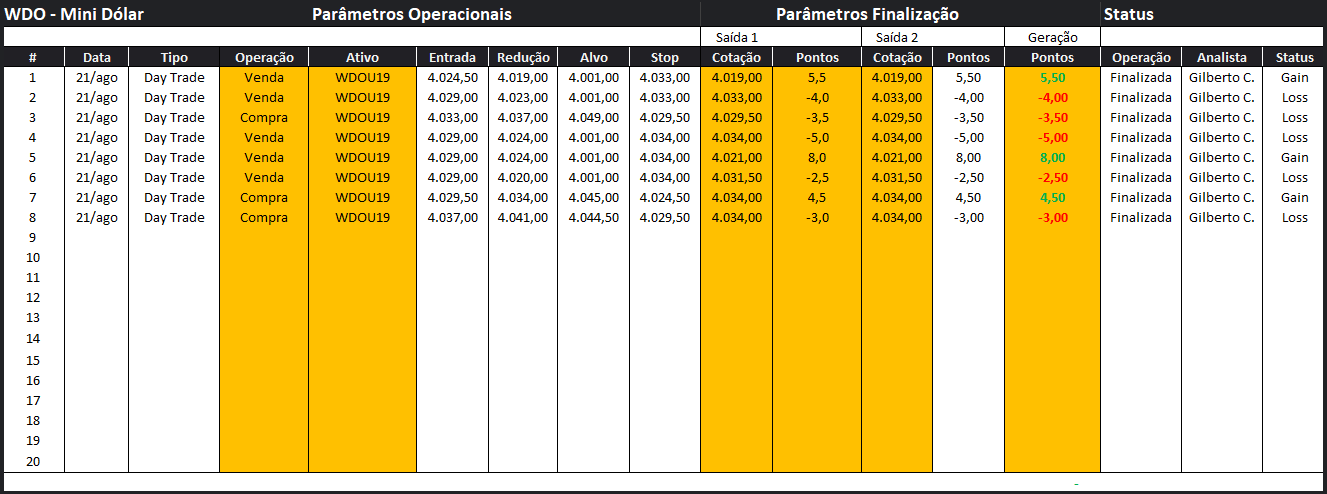The width and height of the screenshot is (1327, 494).
Task: Click the Data column header
Action: (x=97, y=57)
